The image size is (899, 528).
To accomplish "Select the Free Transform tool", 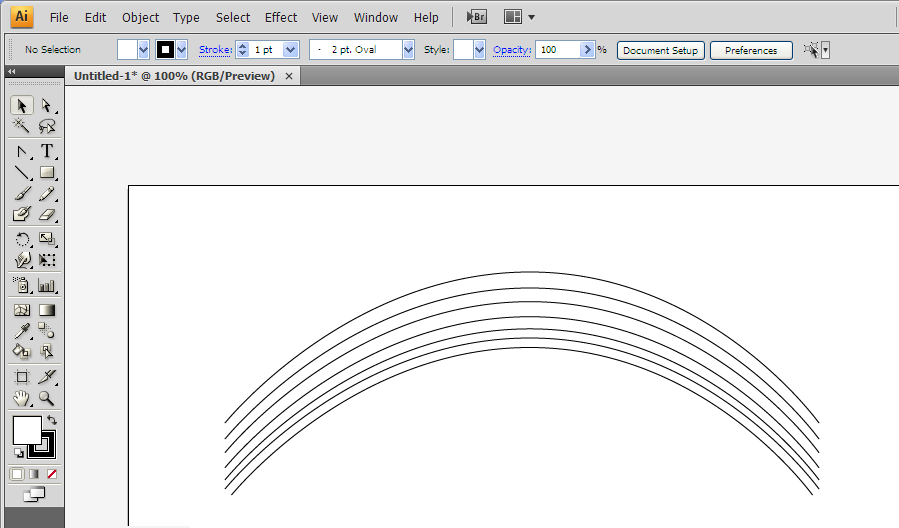I will point(46,260).
